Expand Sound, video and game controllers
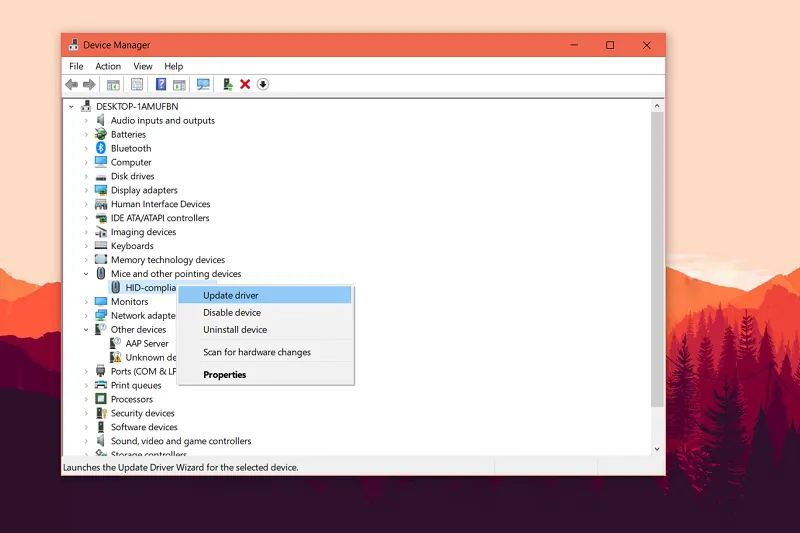The width and height of the screenshot is (800, 533). point(86,441)
